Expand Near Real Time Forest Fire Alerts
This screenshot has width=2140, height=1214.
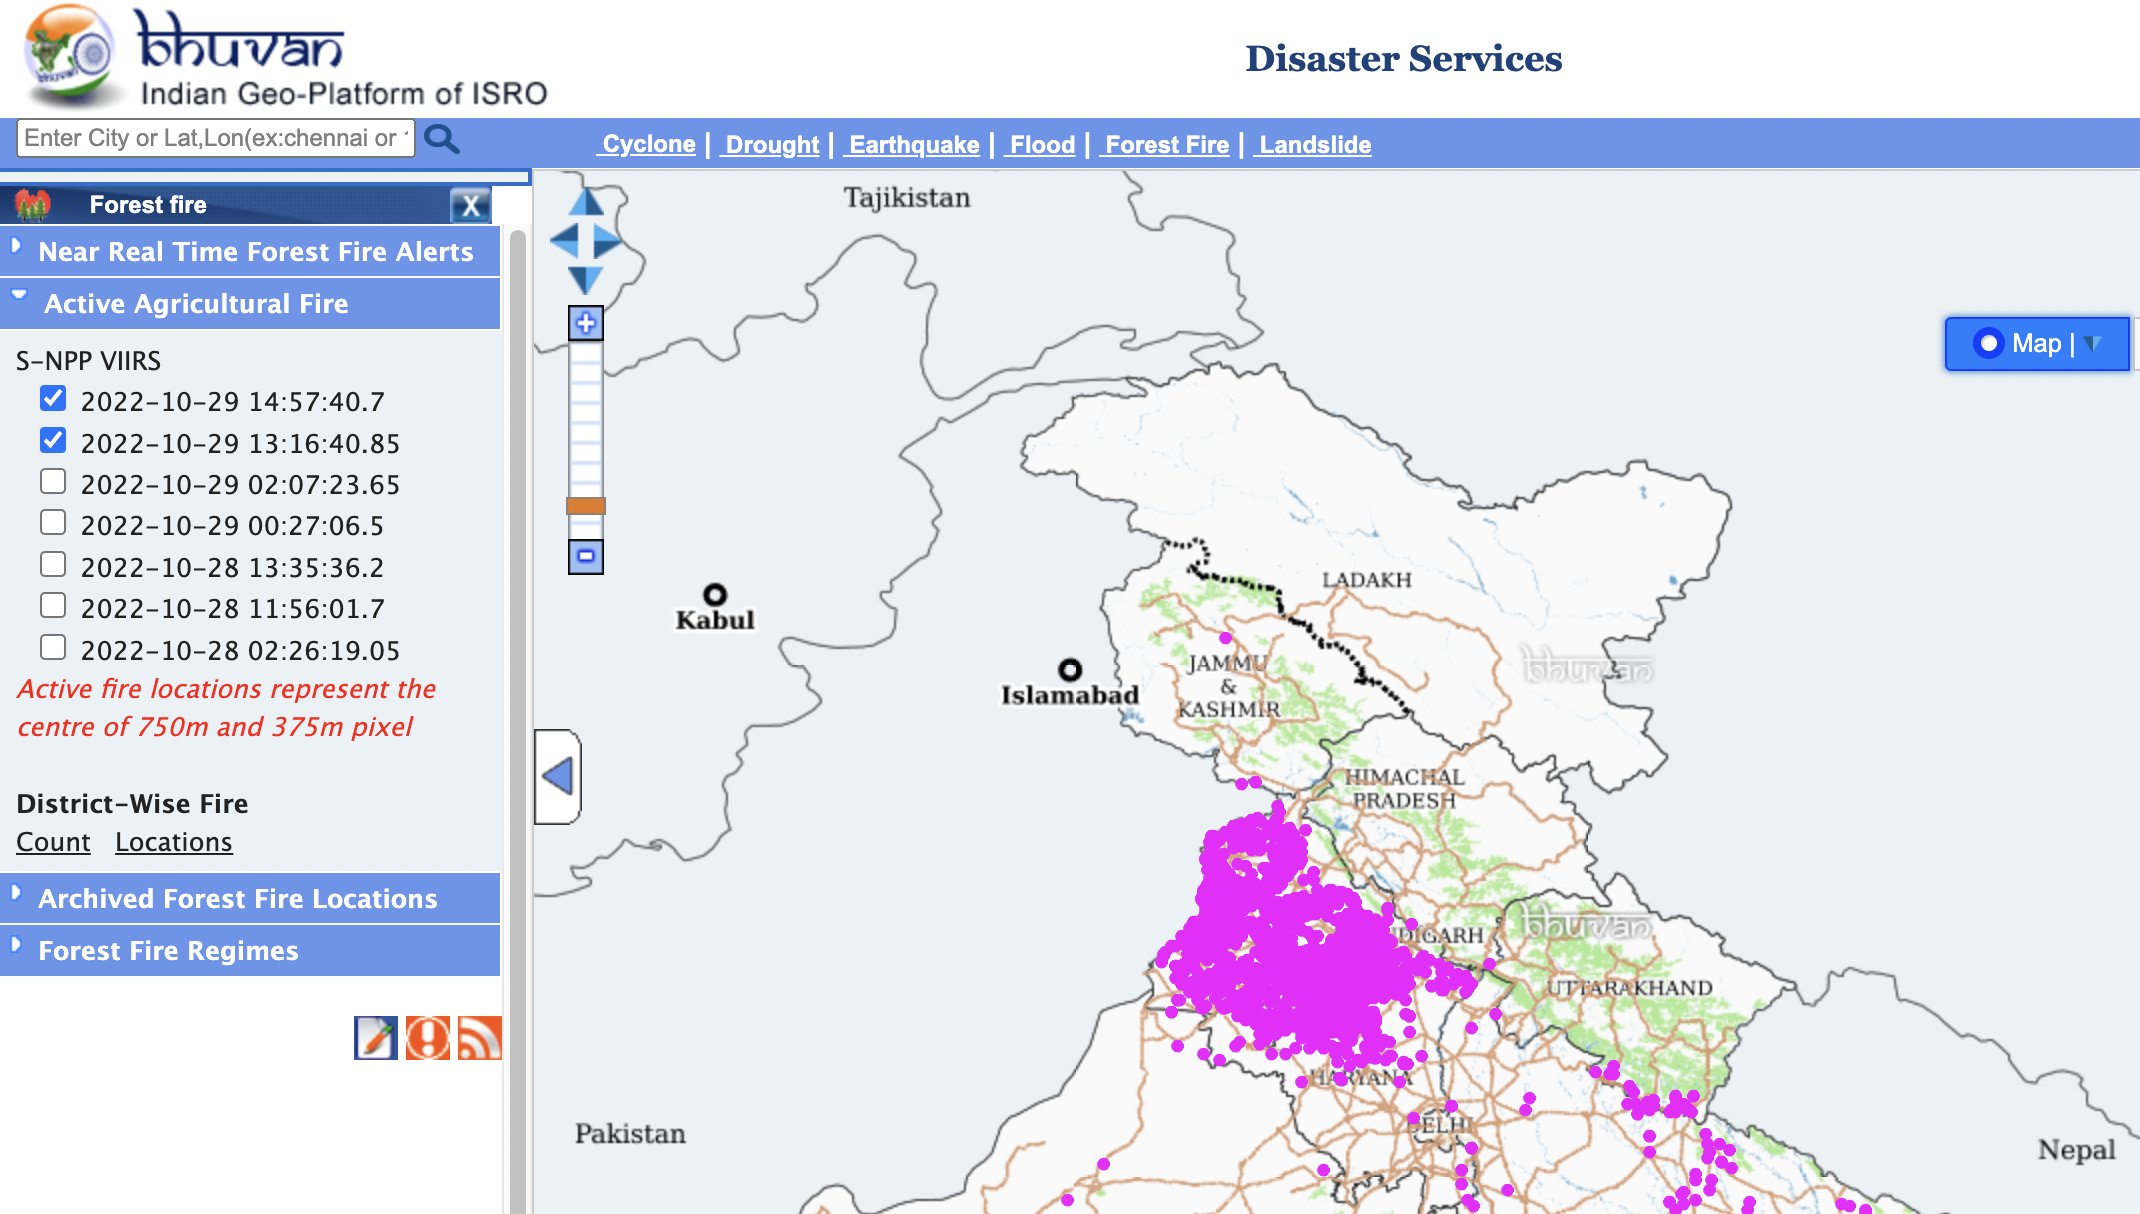pyautogui.click(x=250, y=251)
